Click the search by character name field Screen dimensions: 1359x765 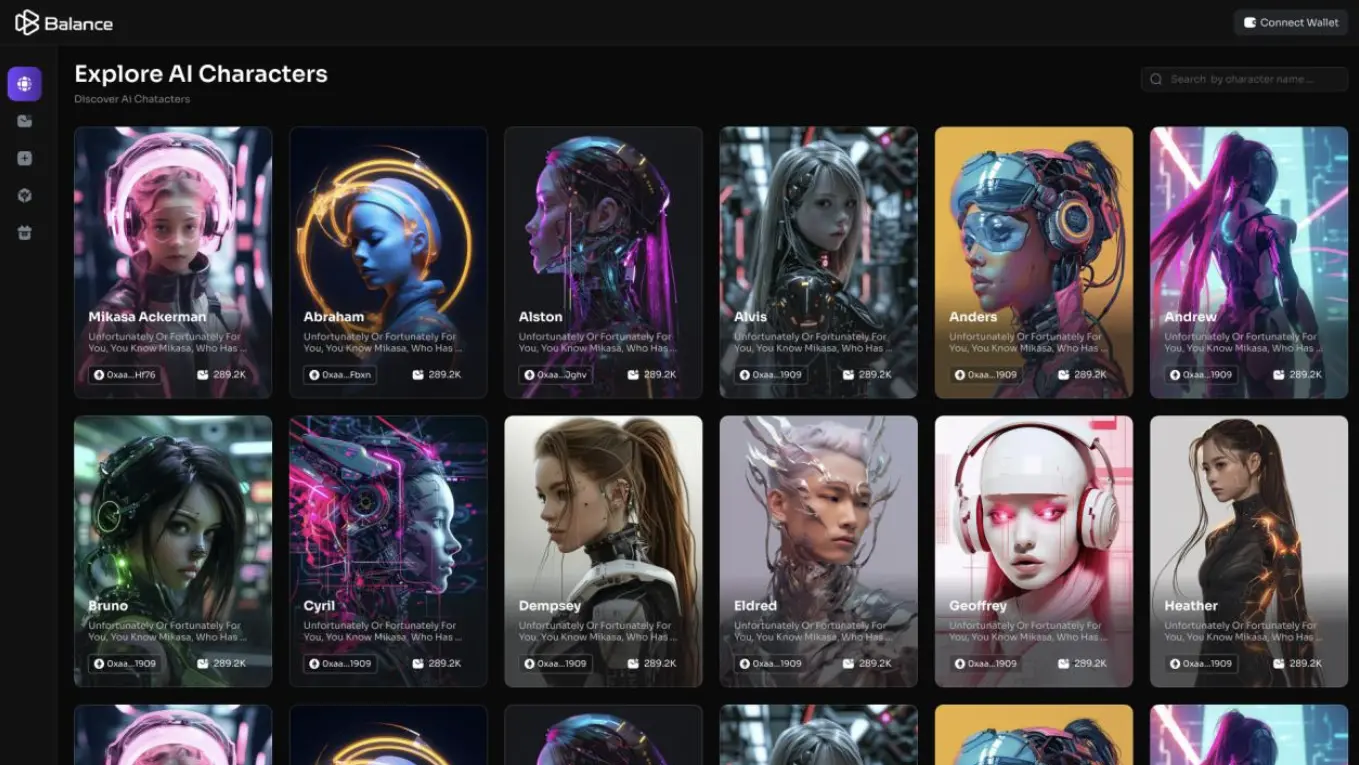(1243, 79)
